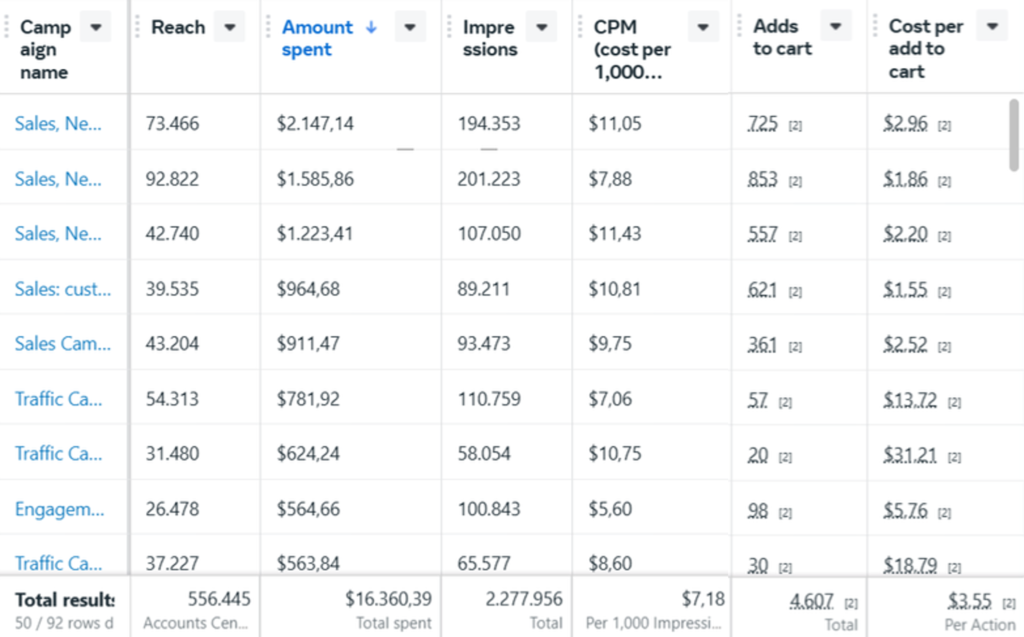This screenshot has width=1024, height=637.
Task: Click footnote marker beside $31,21 cost
Action: 954,457
